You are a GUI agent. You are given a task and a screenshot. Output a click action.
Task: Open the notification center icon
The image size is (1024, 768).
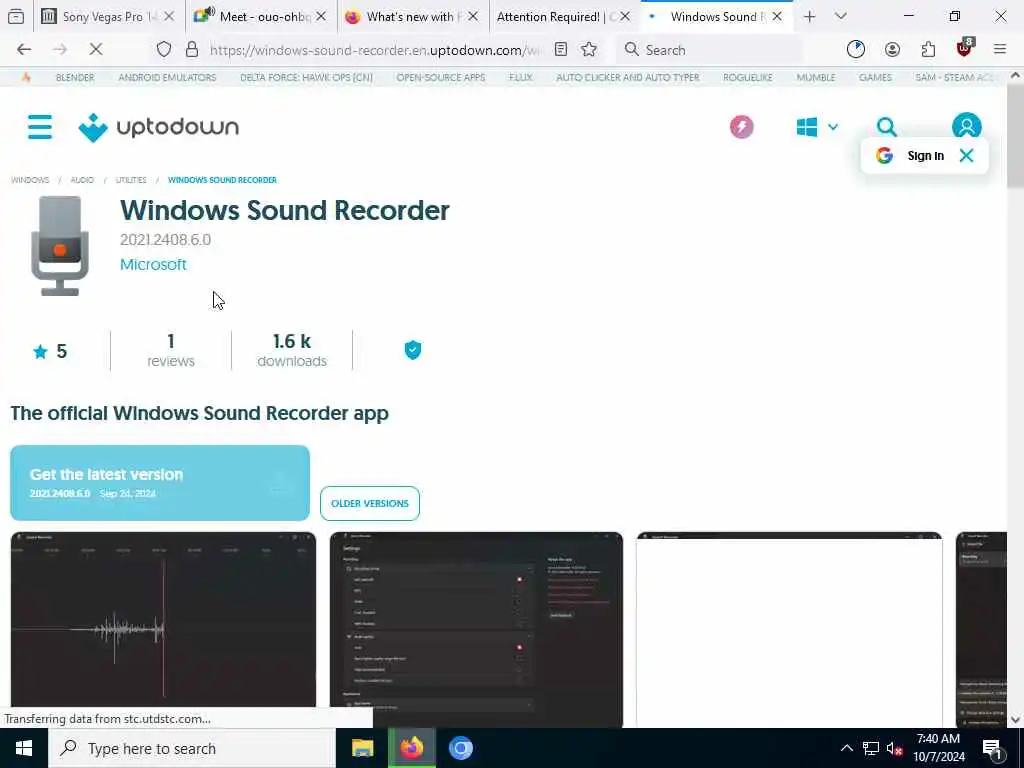click(992, 748)
